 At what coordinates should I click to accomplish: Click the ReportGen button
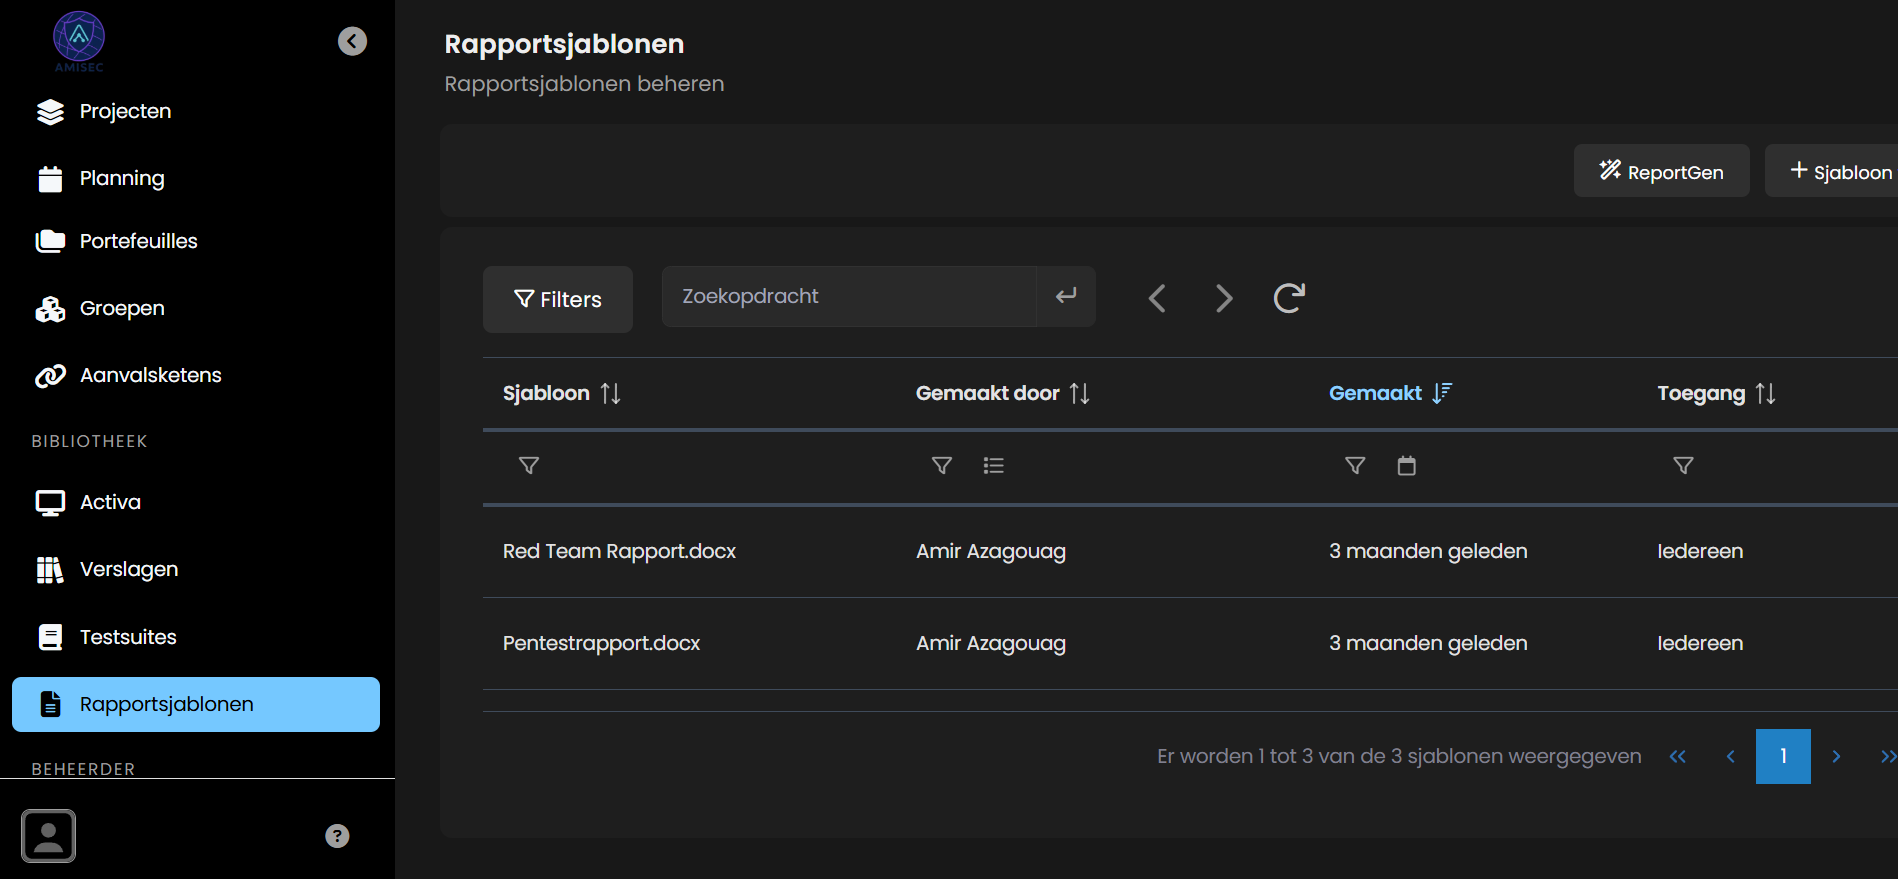[1661, 171]
